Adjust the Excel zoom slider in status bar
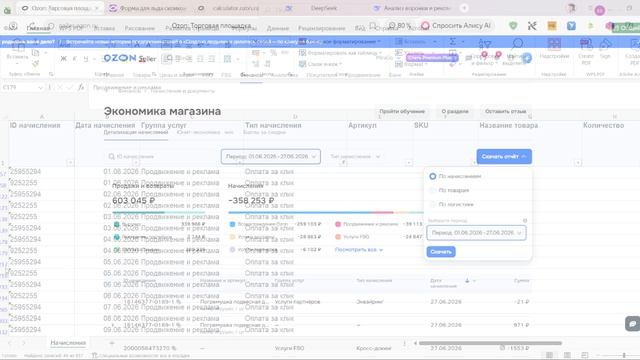640x360 pixels. 623,355
